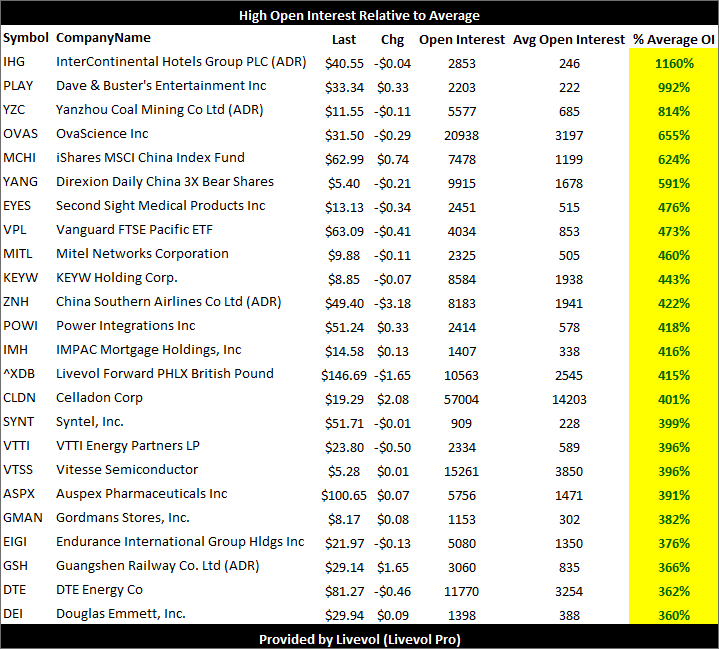This screenshot has width=719, height=649.
Task: Select the MITL symbol cell
Action: pos(18,254)
